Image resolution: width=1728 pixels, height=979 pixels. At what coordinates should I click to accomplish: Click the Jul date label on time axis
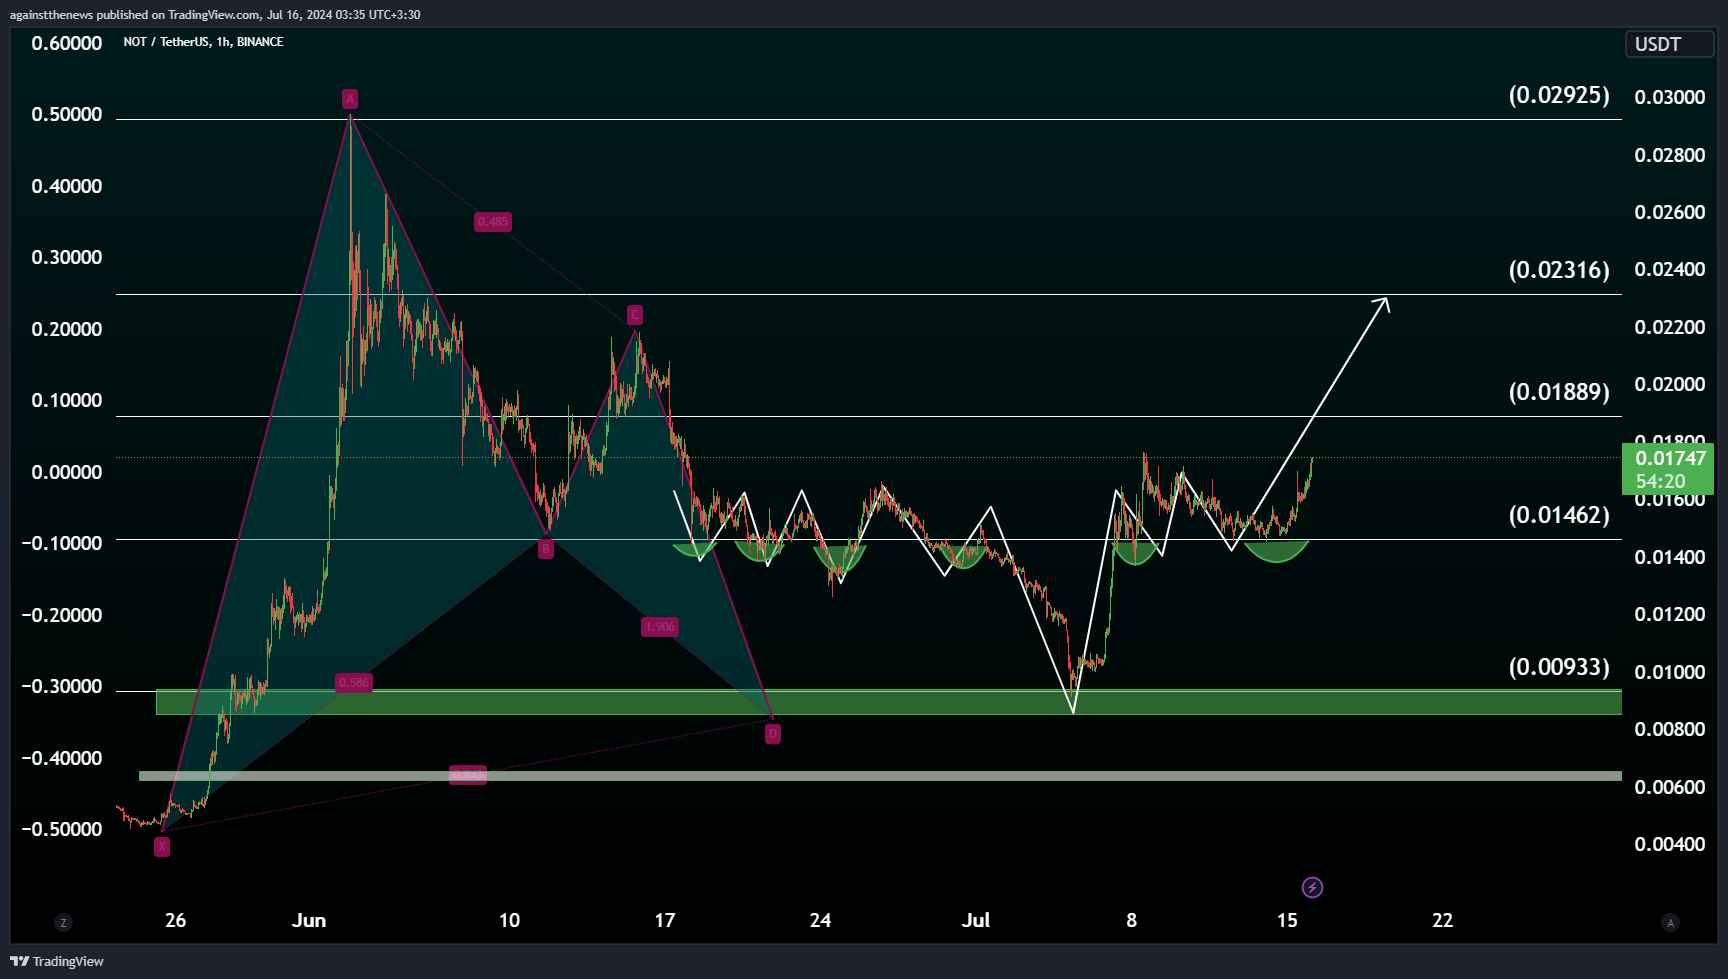[x=976, y=920]
